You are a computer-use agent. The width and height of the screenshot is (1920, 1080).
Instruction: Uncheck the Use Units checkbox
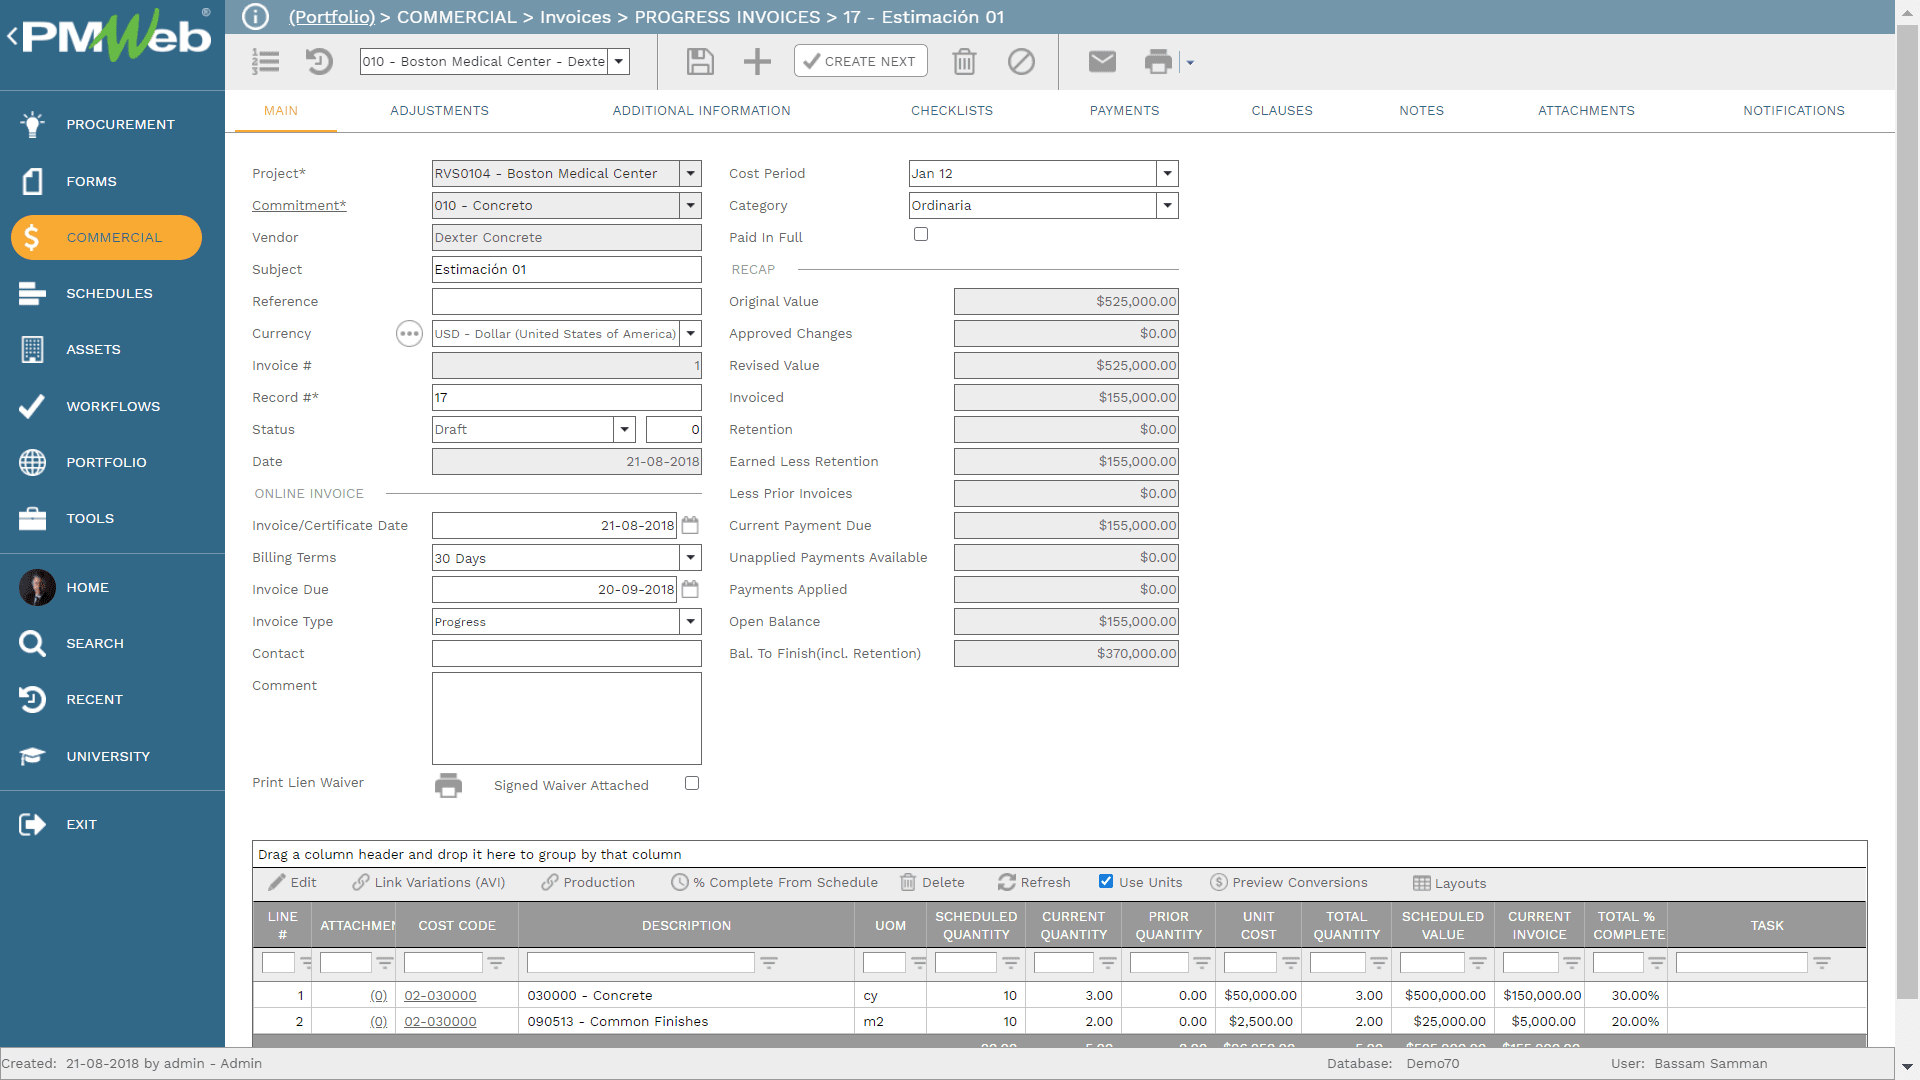tap(1106, 881)
